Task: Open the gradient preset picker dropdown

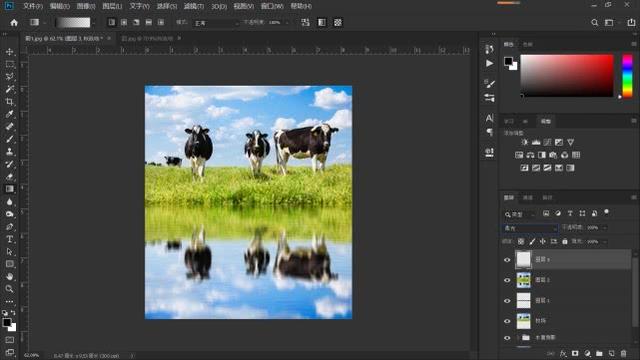Action: click(x=94, y=22)
